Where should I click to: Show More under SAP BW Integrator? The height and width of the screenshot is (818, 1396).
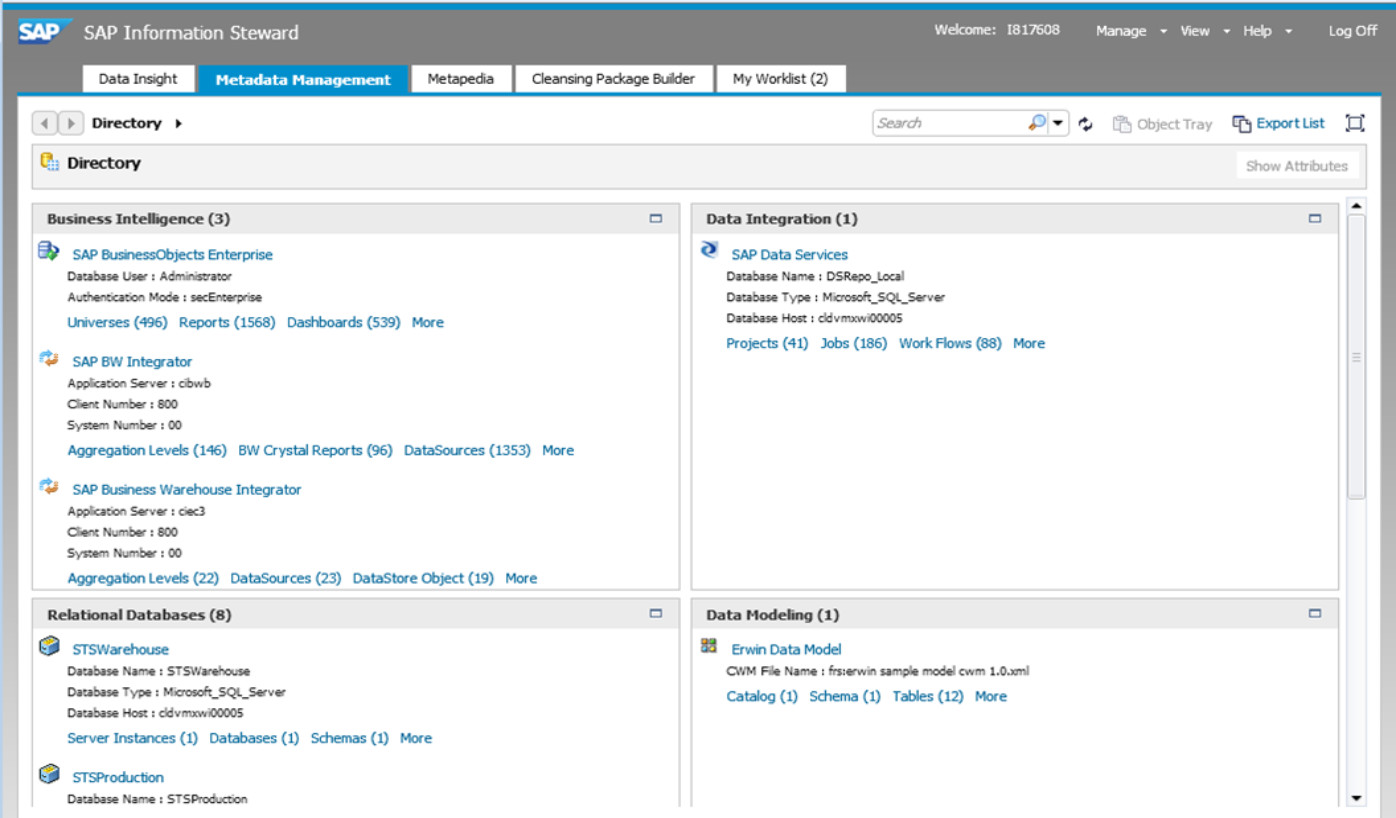pyautogui.click(x=558, y=450)
